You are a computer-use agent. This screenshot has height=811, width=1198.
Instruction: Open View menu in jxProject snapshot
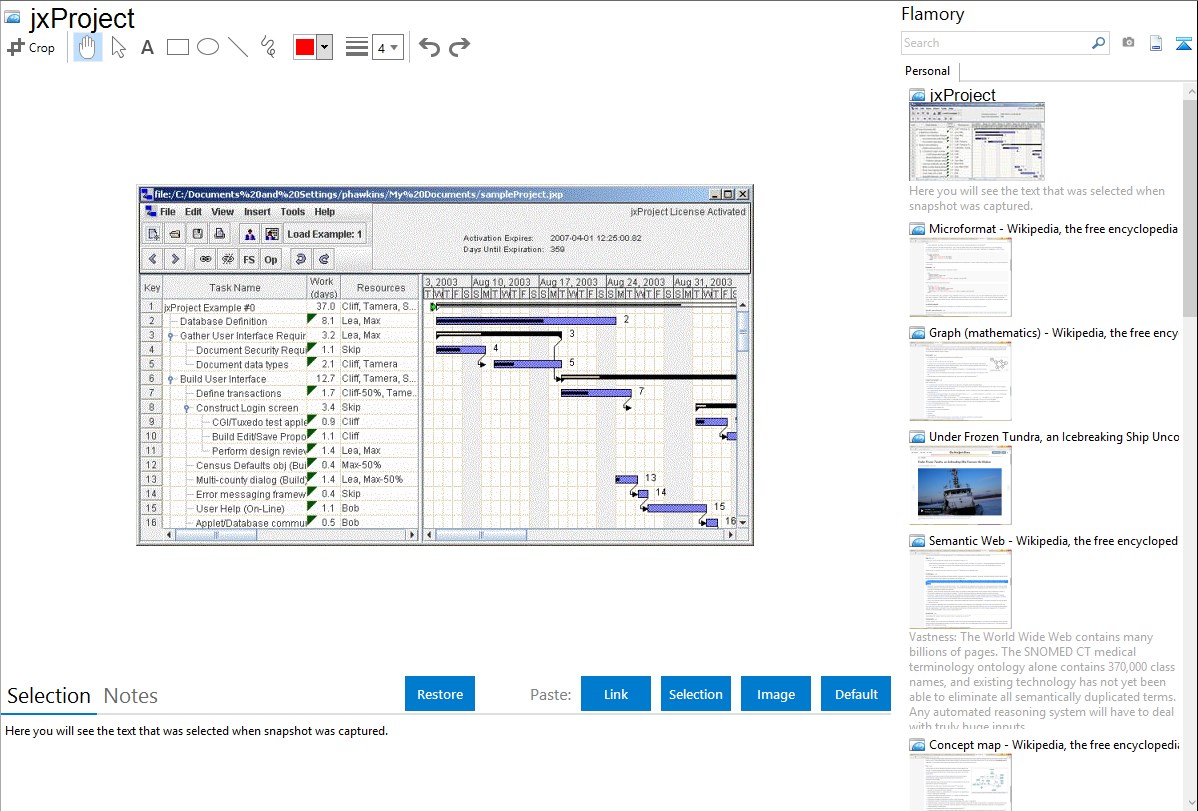(222, 212)
